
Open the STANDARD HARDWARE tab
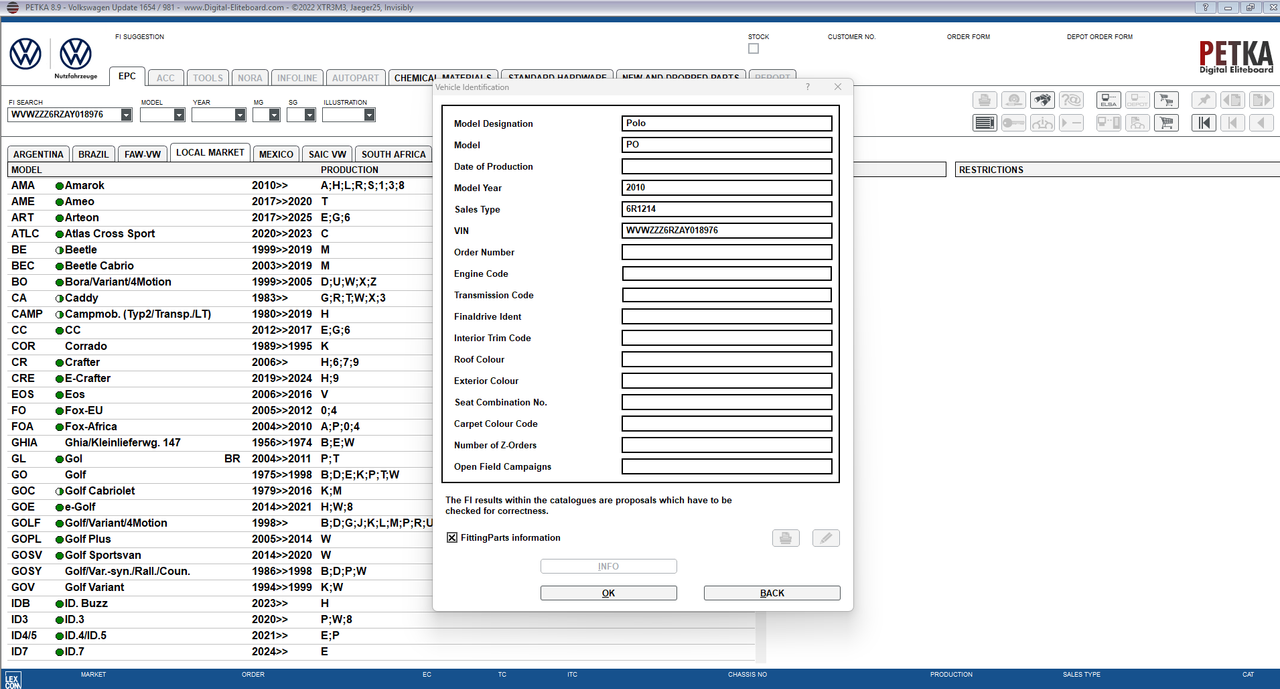pos(557,77)
